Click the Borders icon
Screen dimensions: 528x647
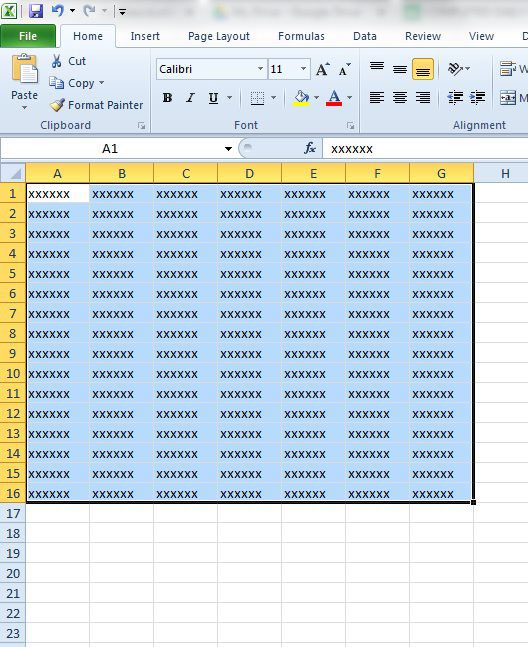[x=257, y=98]
